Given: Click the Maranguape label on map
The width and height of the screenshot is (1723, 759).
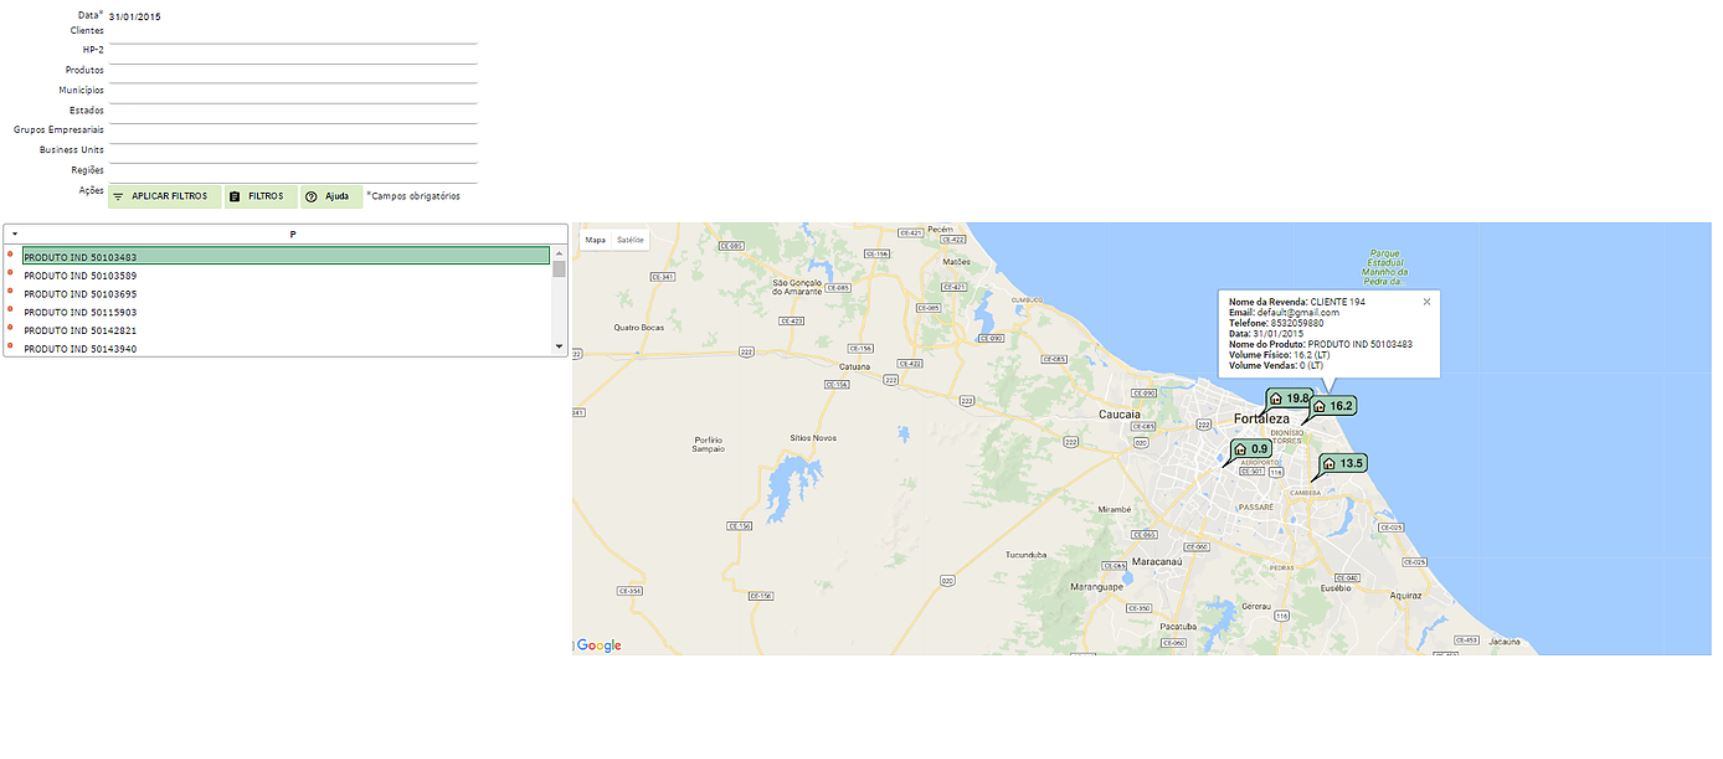Looking at the screenshot, I should click(x=1097, y=587).
